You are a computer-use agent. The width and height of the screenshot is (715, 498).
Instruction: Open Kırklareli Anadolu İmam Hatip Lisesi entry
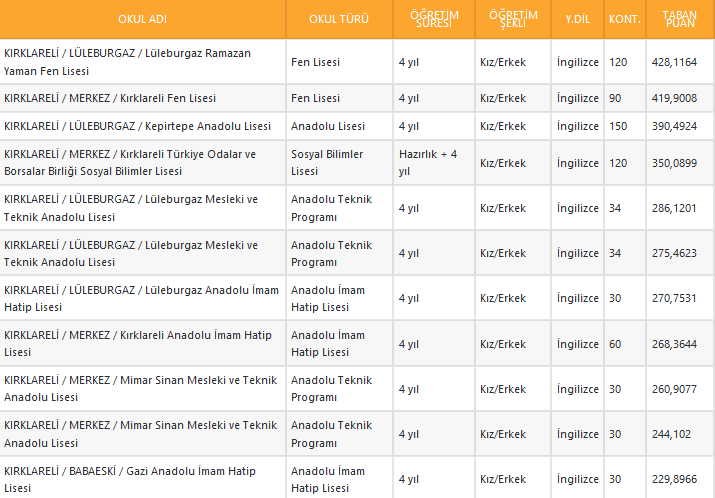(137, 343)
